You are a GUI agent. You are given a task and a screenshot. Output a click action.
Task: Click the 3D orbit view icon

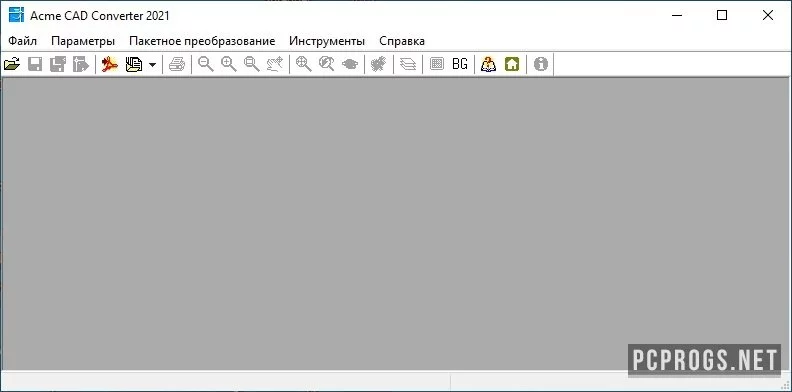coord(350,64)
